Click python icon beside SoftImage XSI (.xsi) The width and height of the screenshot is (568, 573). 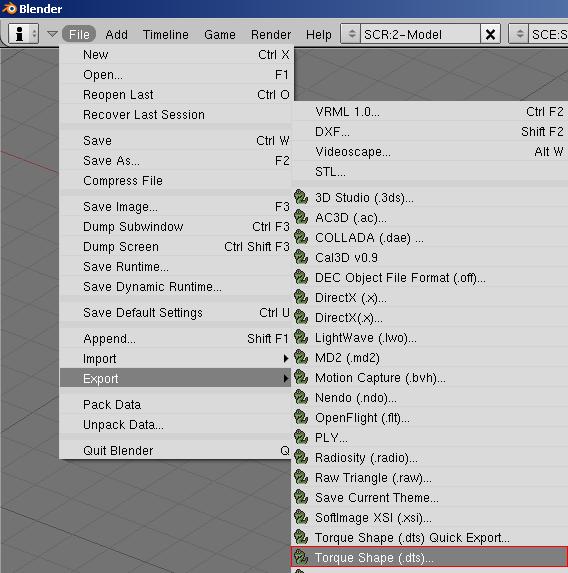301,517
